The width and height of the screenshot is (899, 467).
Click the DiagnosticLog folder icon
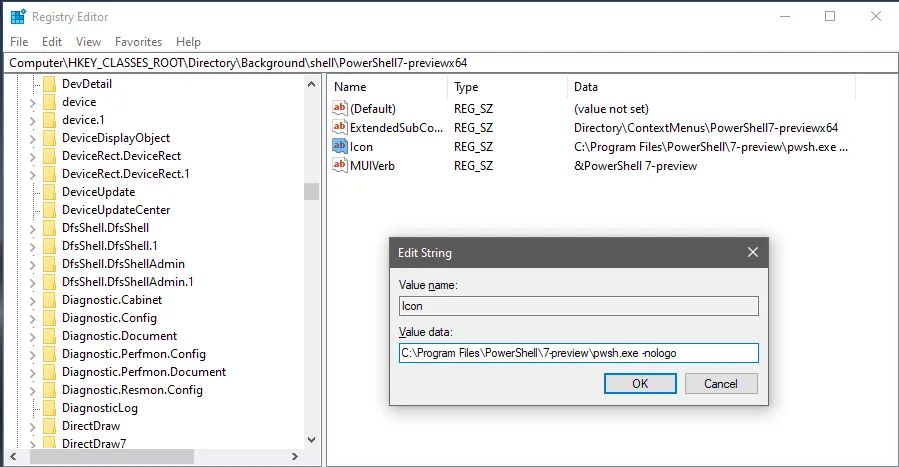(49, 408)
